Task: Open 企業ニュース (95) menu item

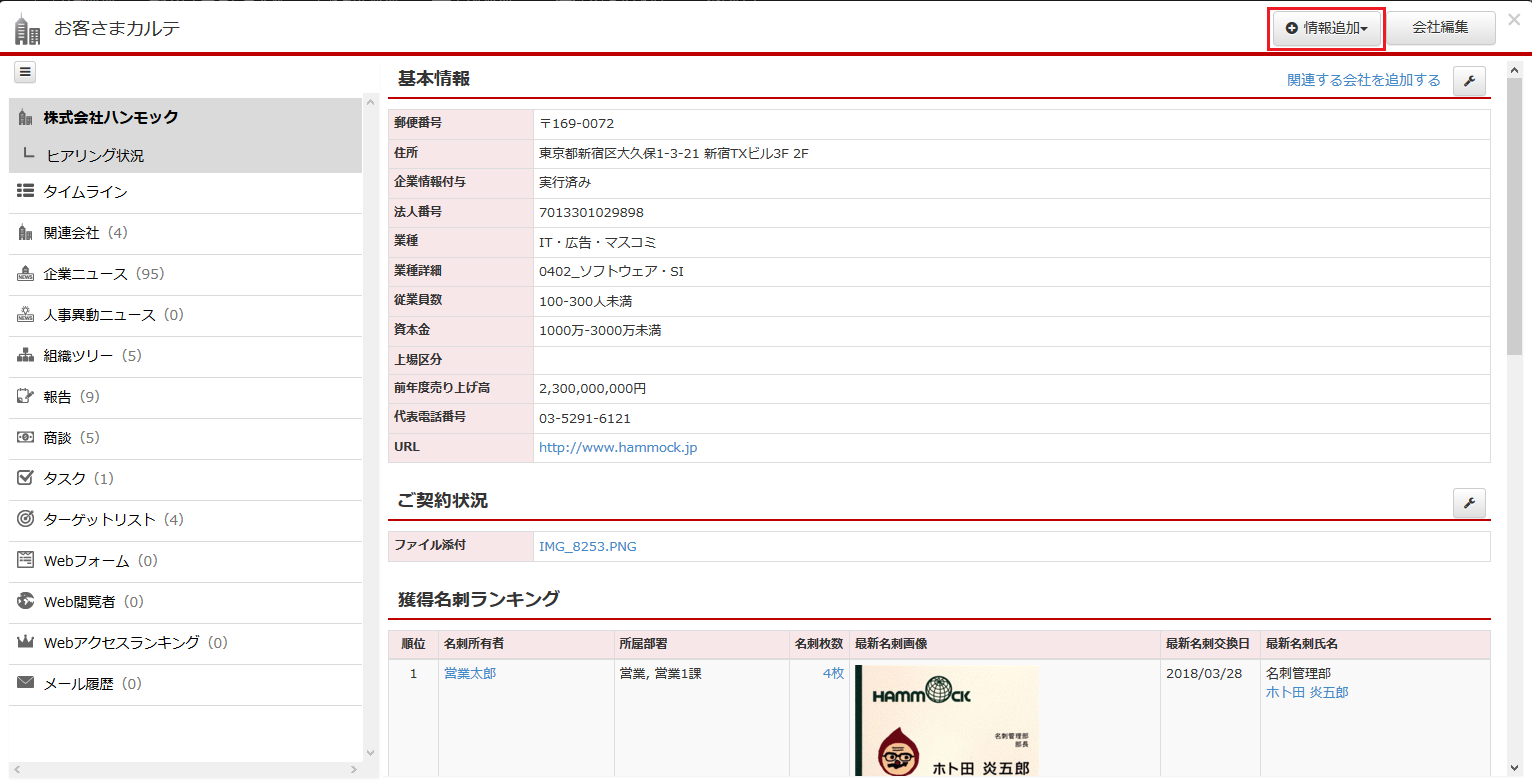Action: [x=103, y=274]
